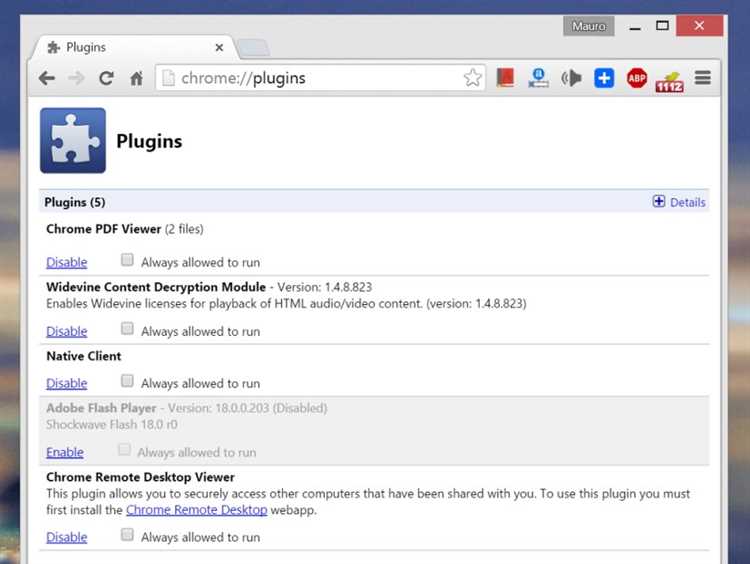Viewport: 750px width, 564px height.
Task: Disable the Native Client plugin
Action: tap(66, 384)
